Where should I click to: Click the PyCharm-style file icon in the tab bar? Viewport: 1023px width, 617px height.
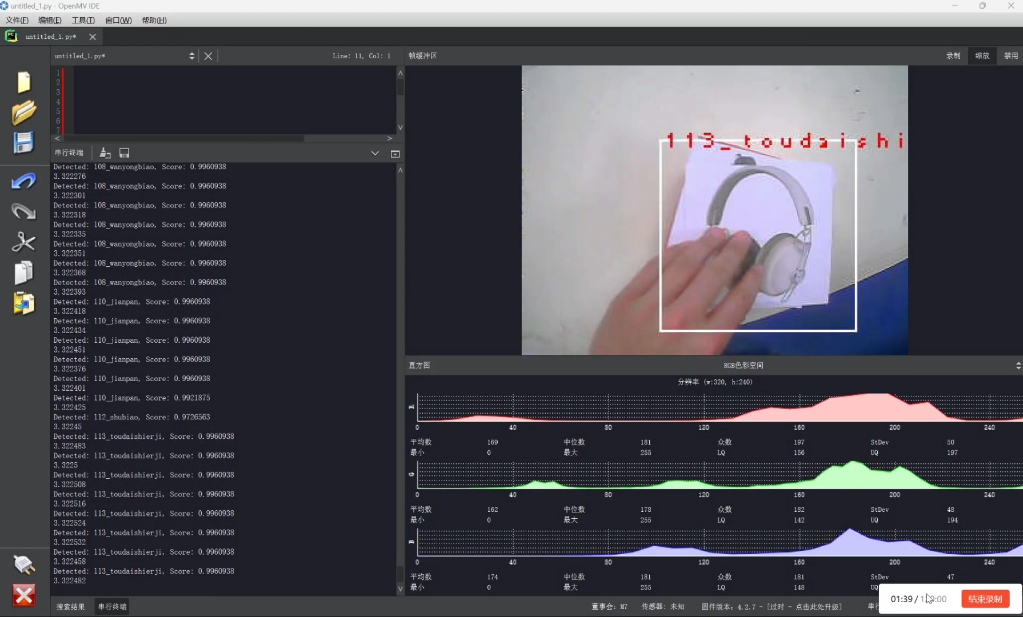tap(11, 37)
